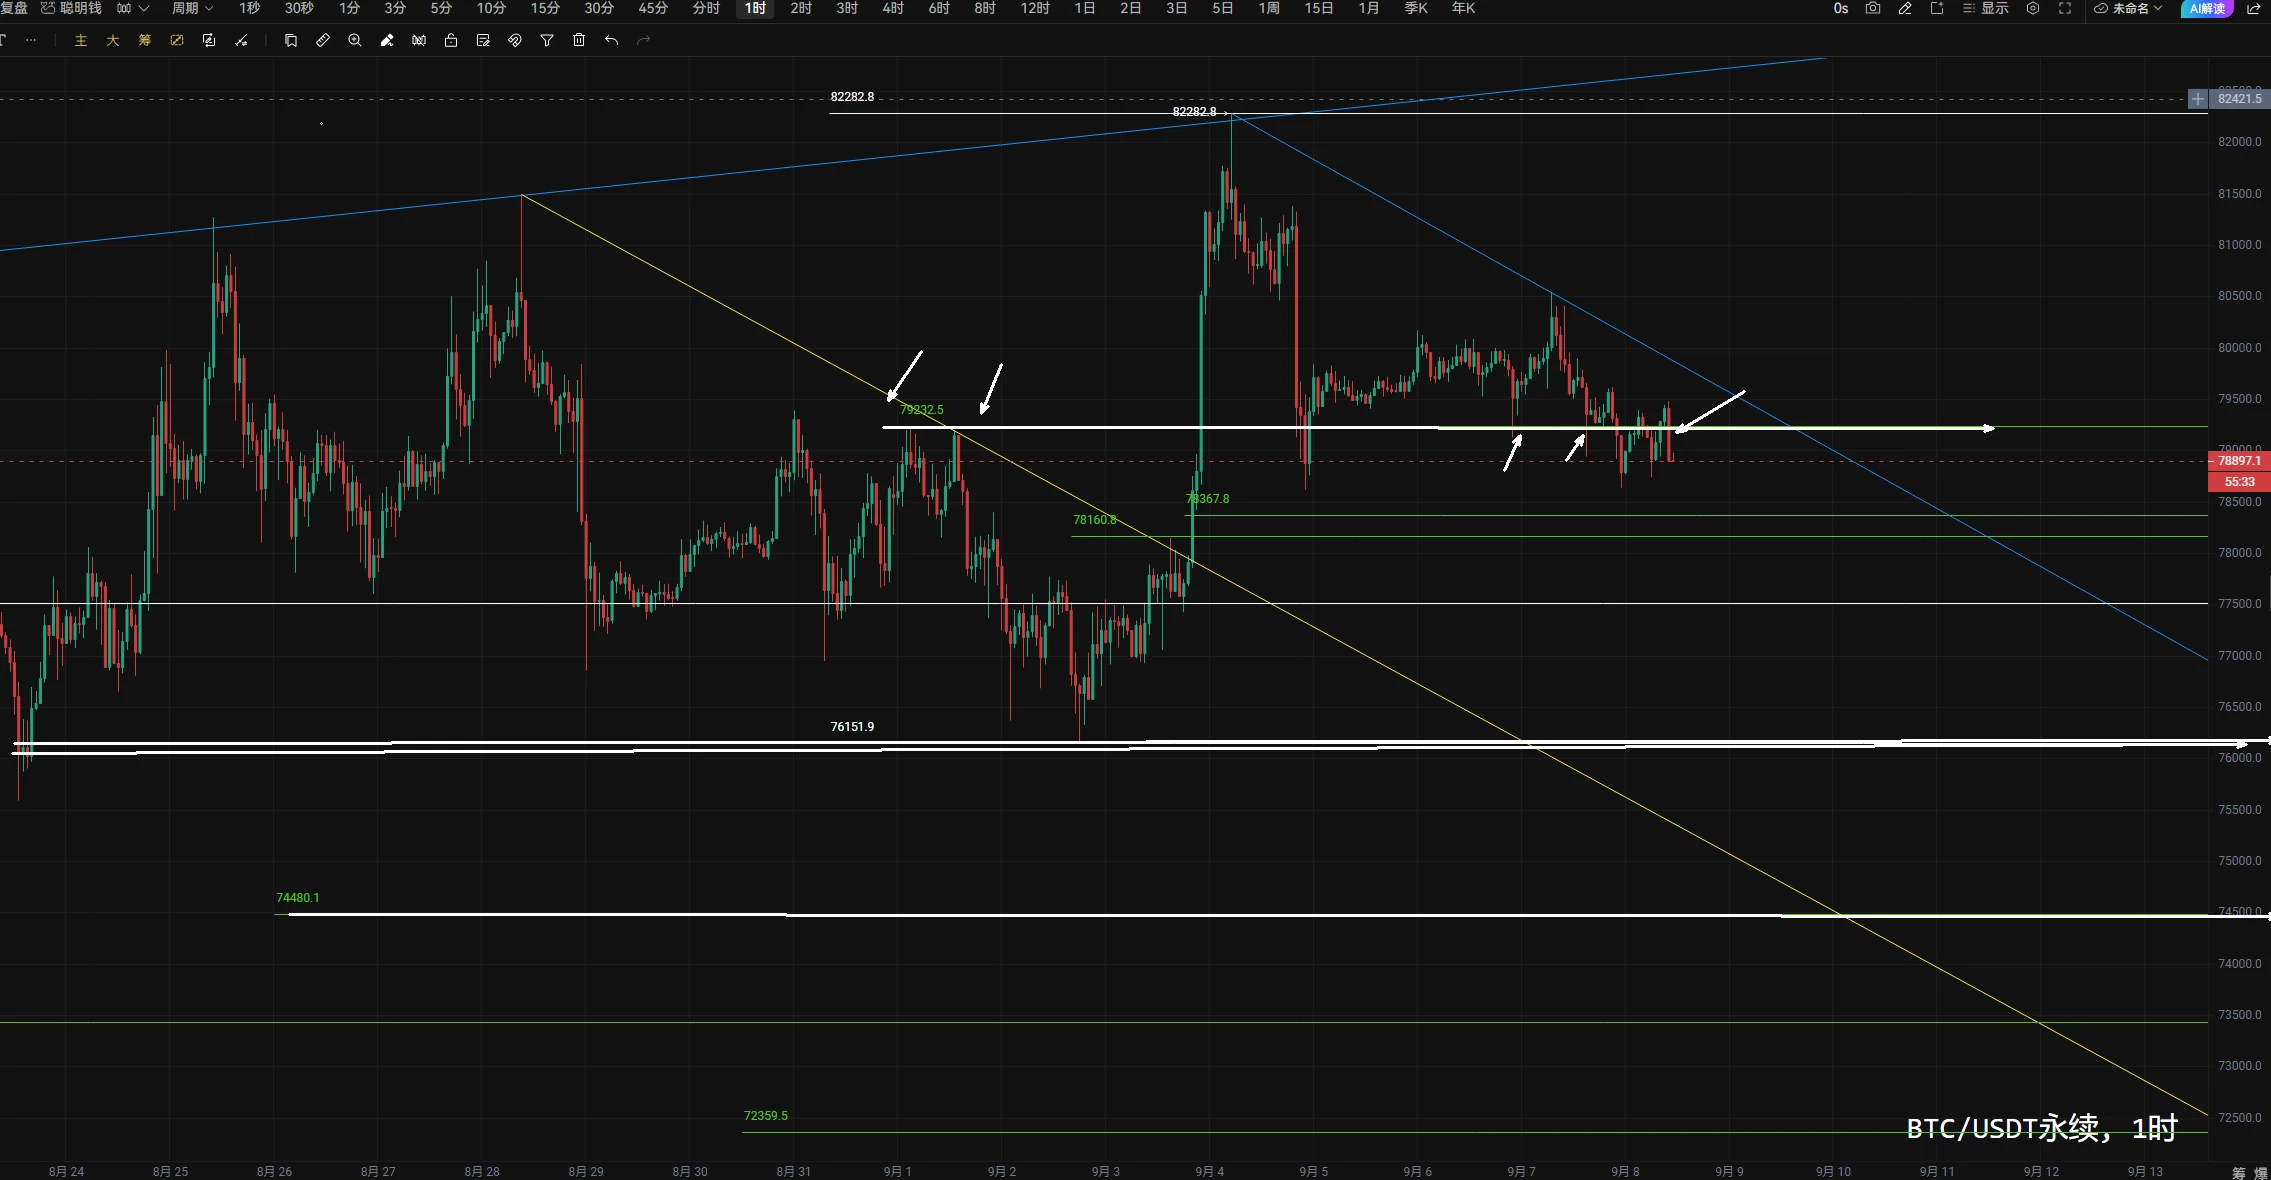Click the 78160.8 green price label
2271x1180 pixels.
point(1095,520)
